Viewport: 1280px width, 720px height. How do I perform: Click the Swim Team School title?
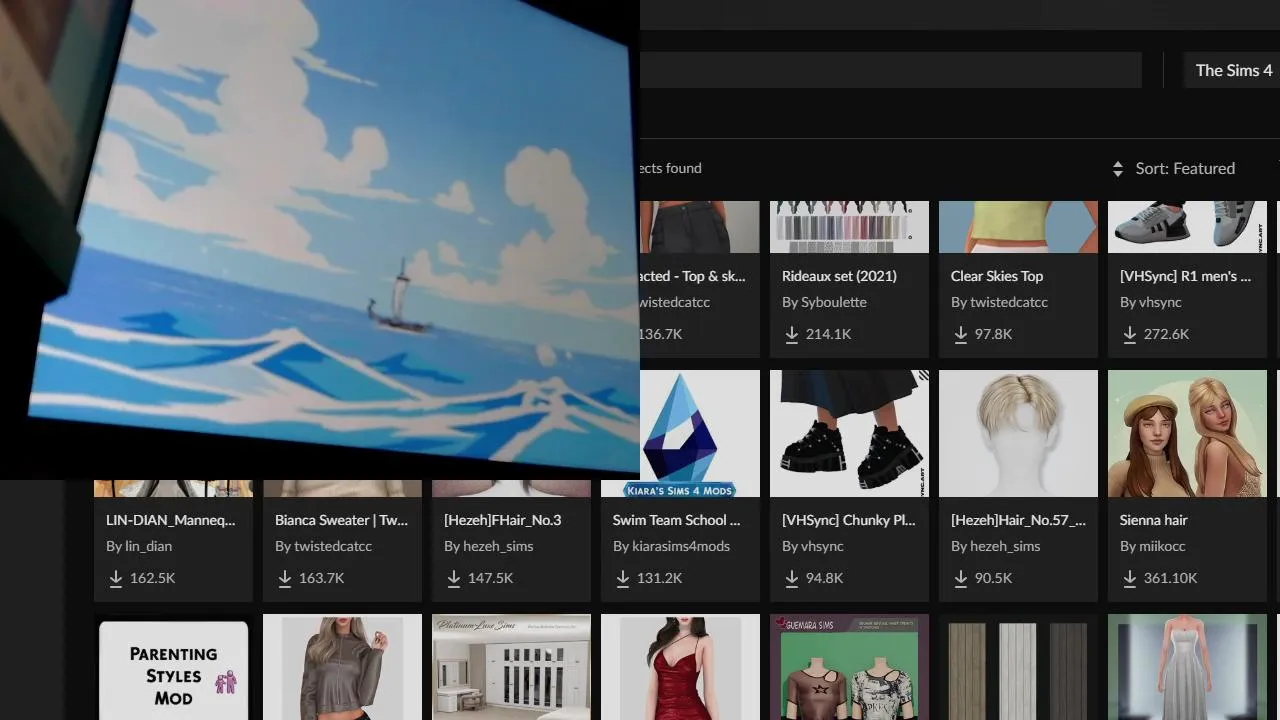pos(677,520)
